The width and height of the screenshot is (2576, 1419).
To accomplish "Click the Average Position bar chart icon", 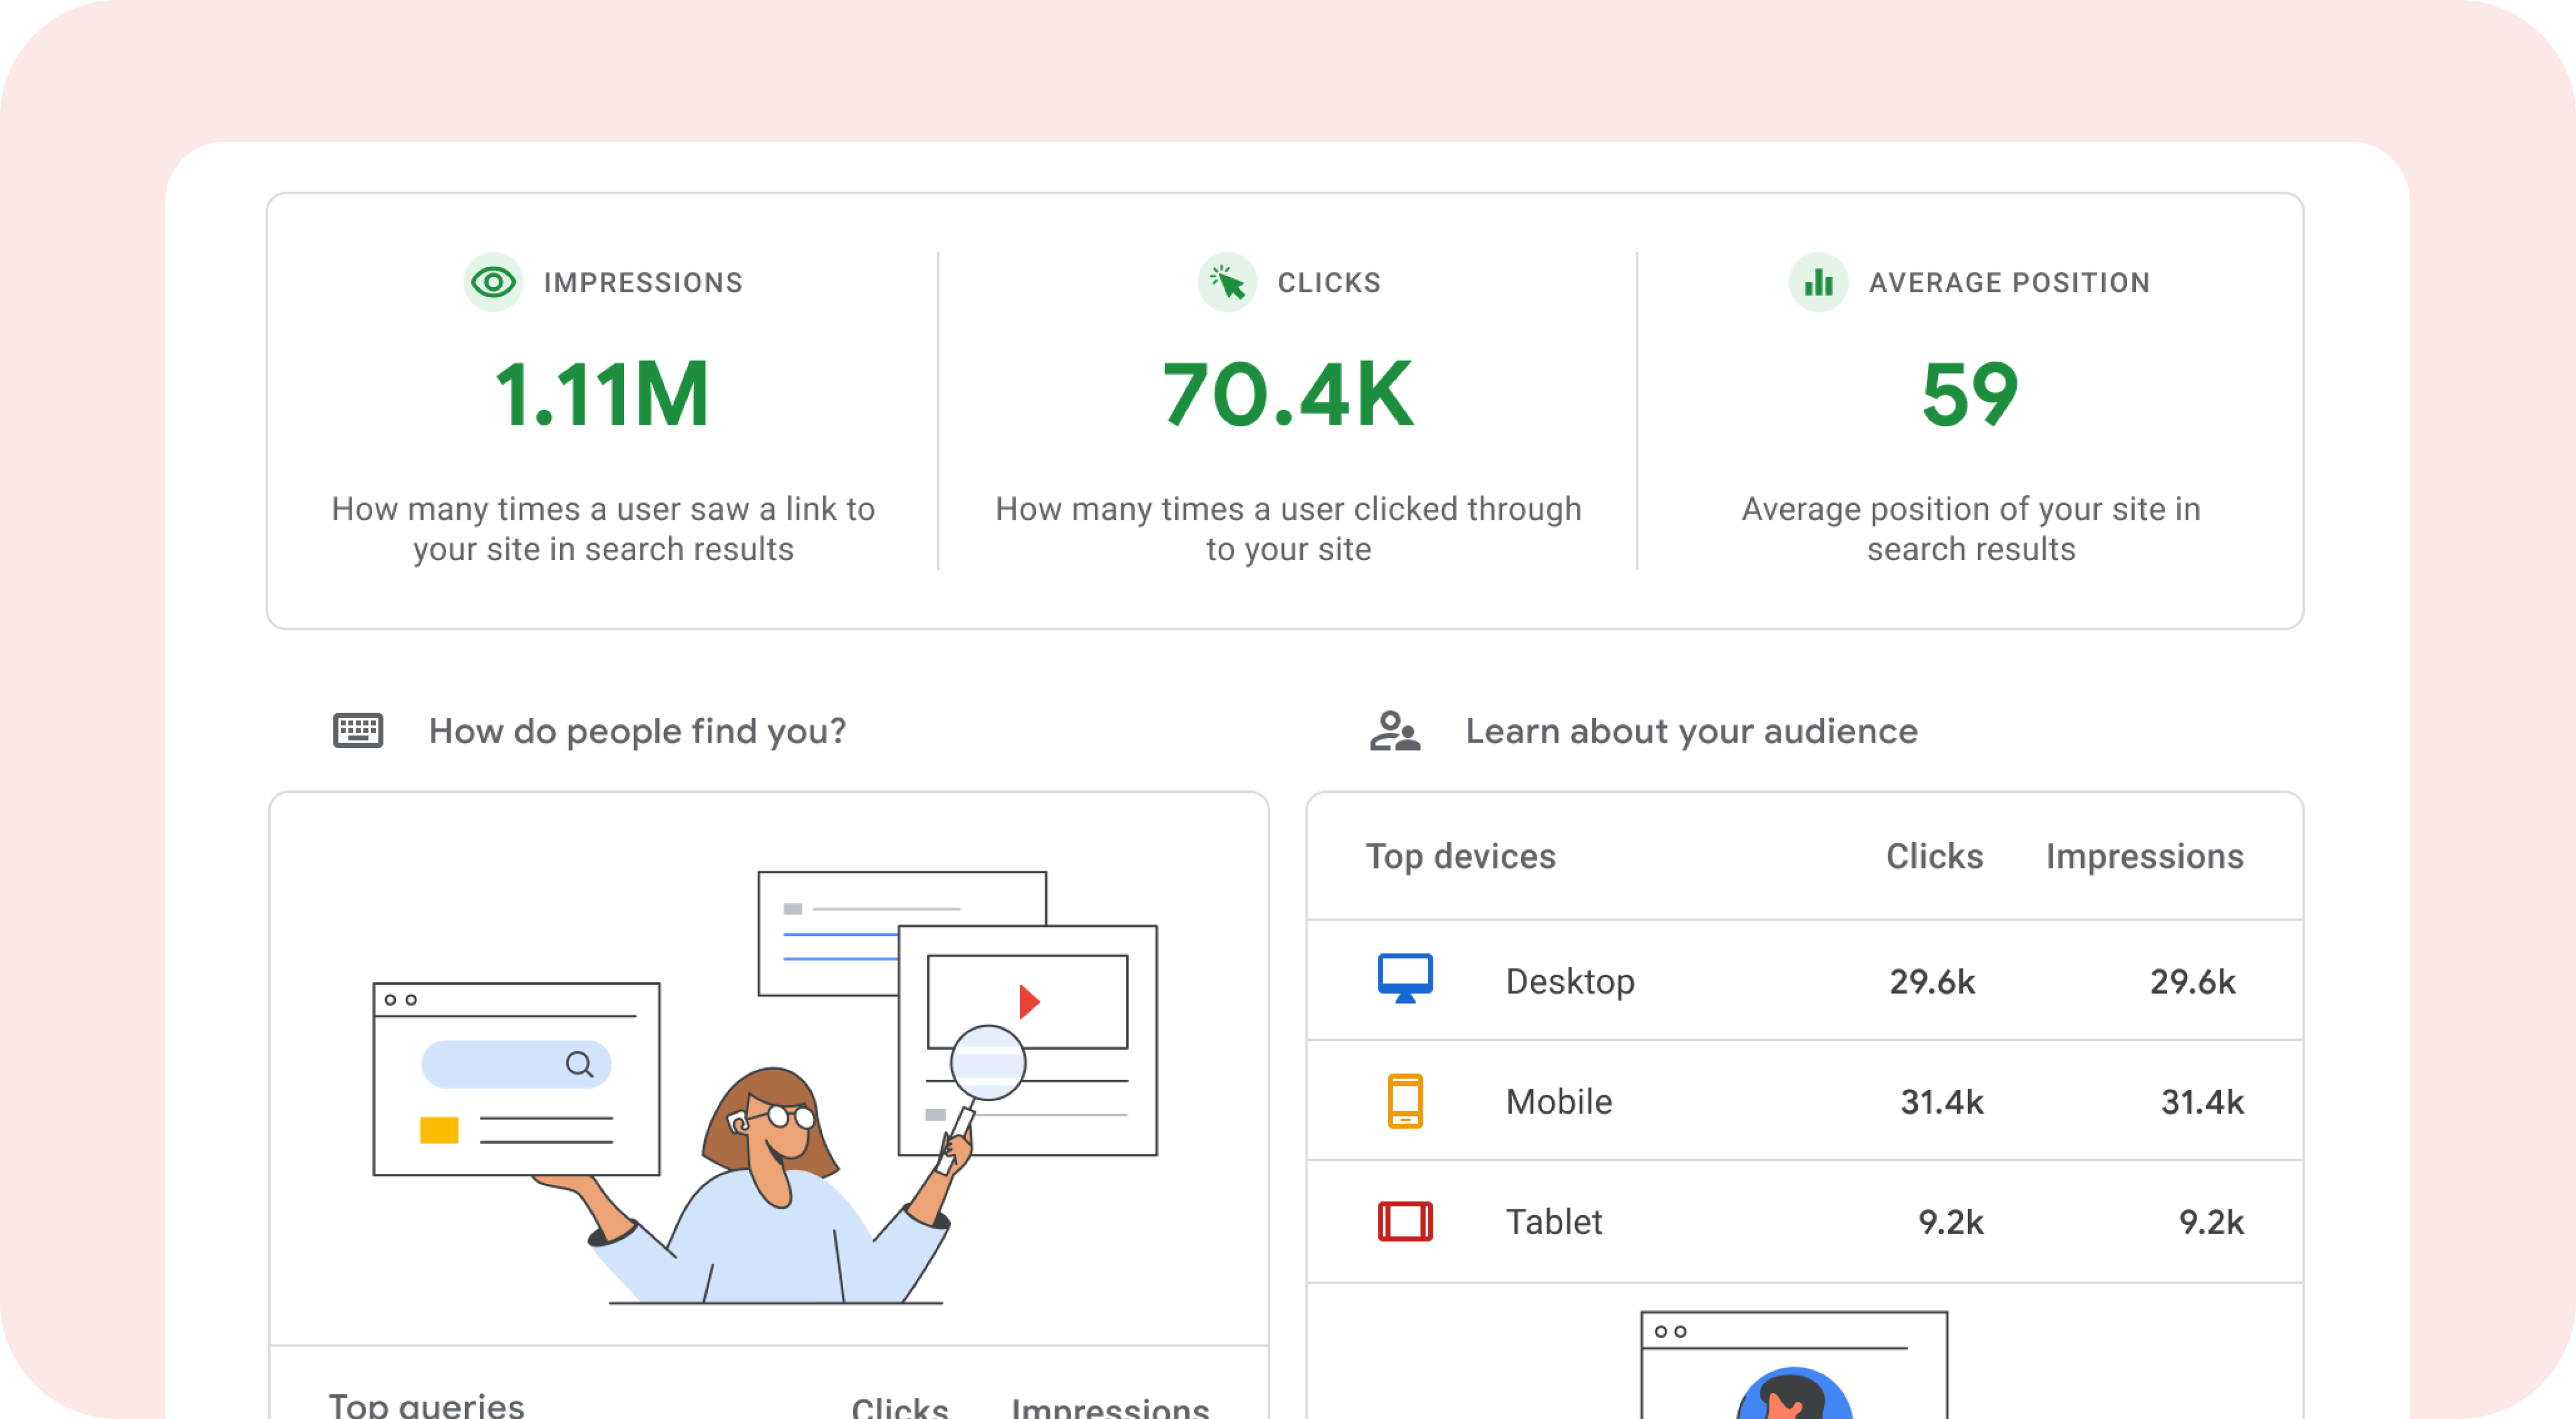I will coord(1818,282).
